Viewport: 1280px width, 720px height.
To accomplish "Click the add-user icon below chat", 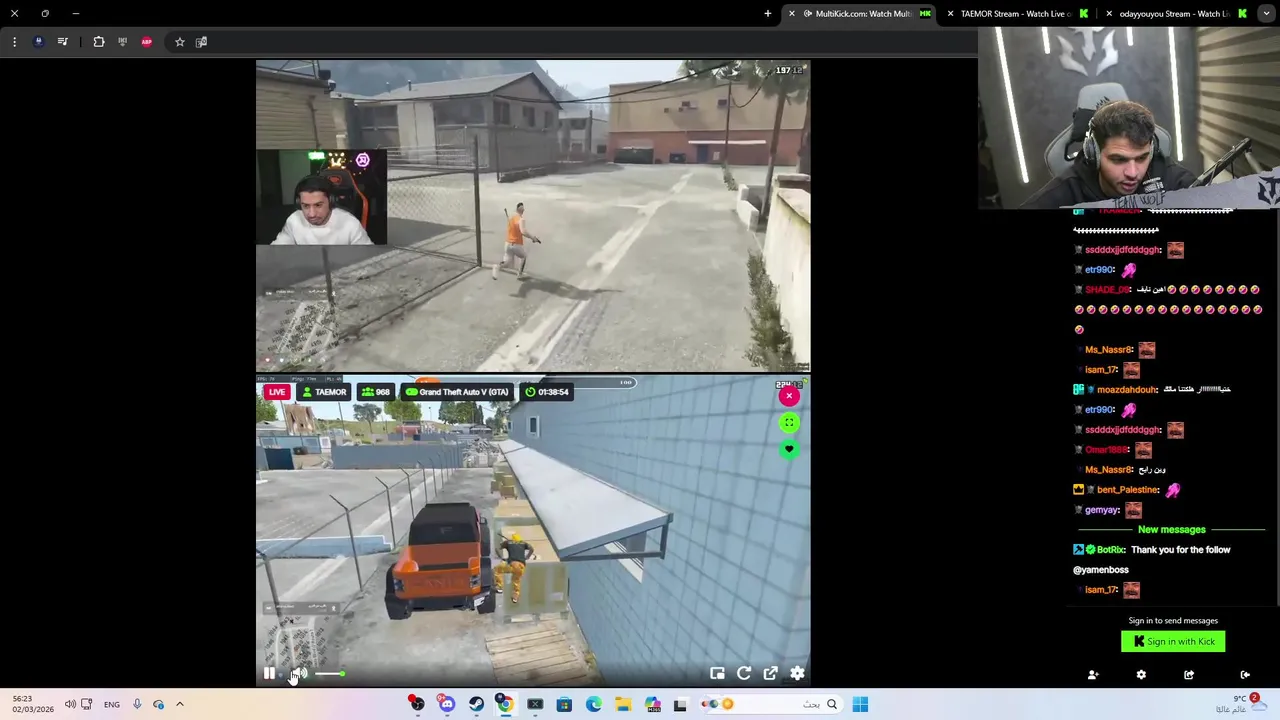I will [x=1093, y=675].
